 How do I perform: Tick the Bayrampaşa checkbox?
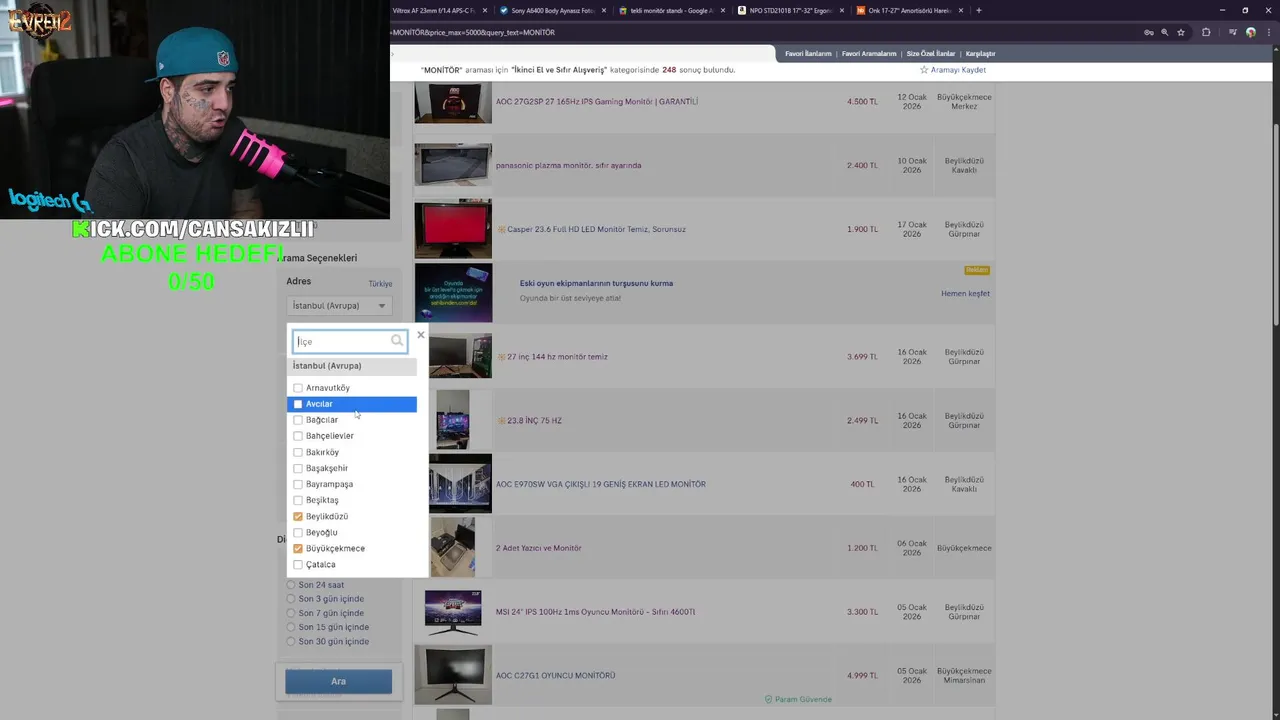(298, 484)
